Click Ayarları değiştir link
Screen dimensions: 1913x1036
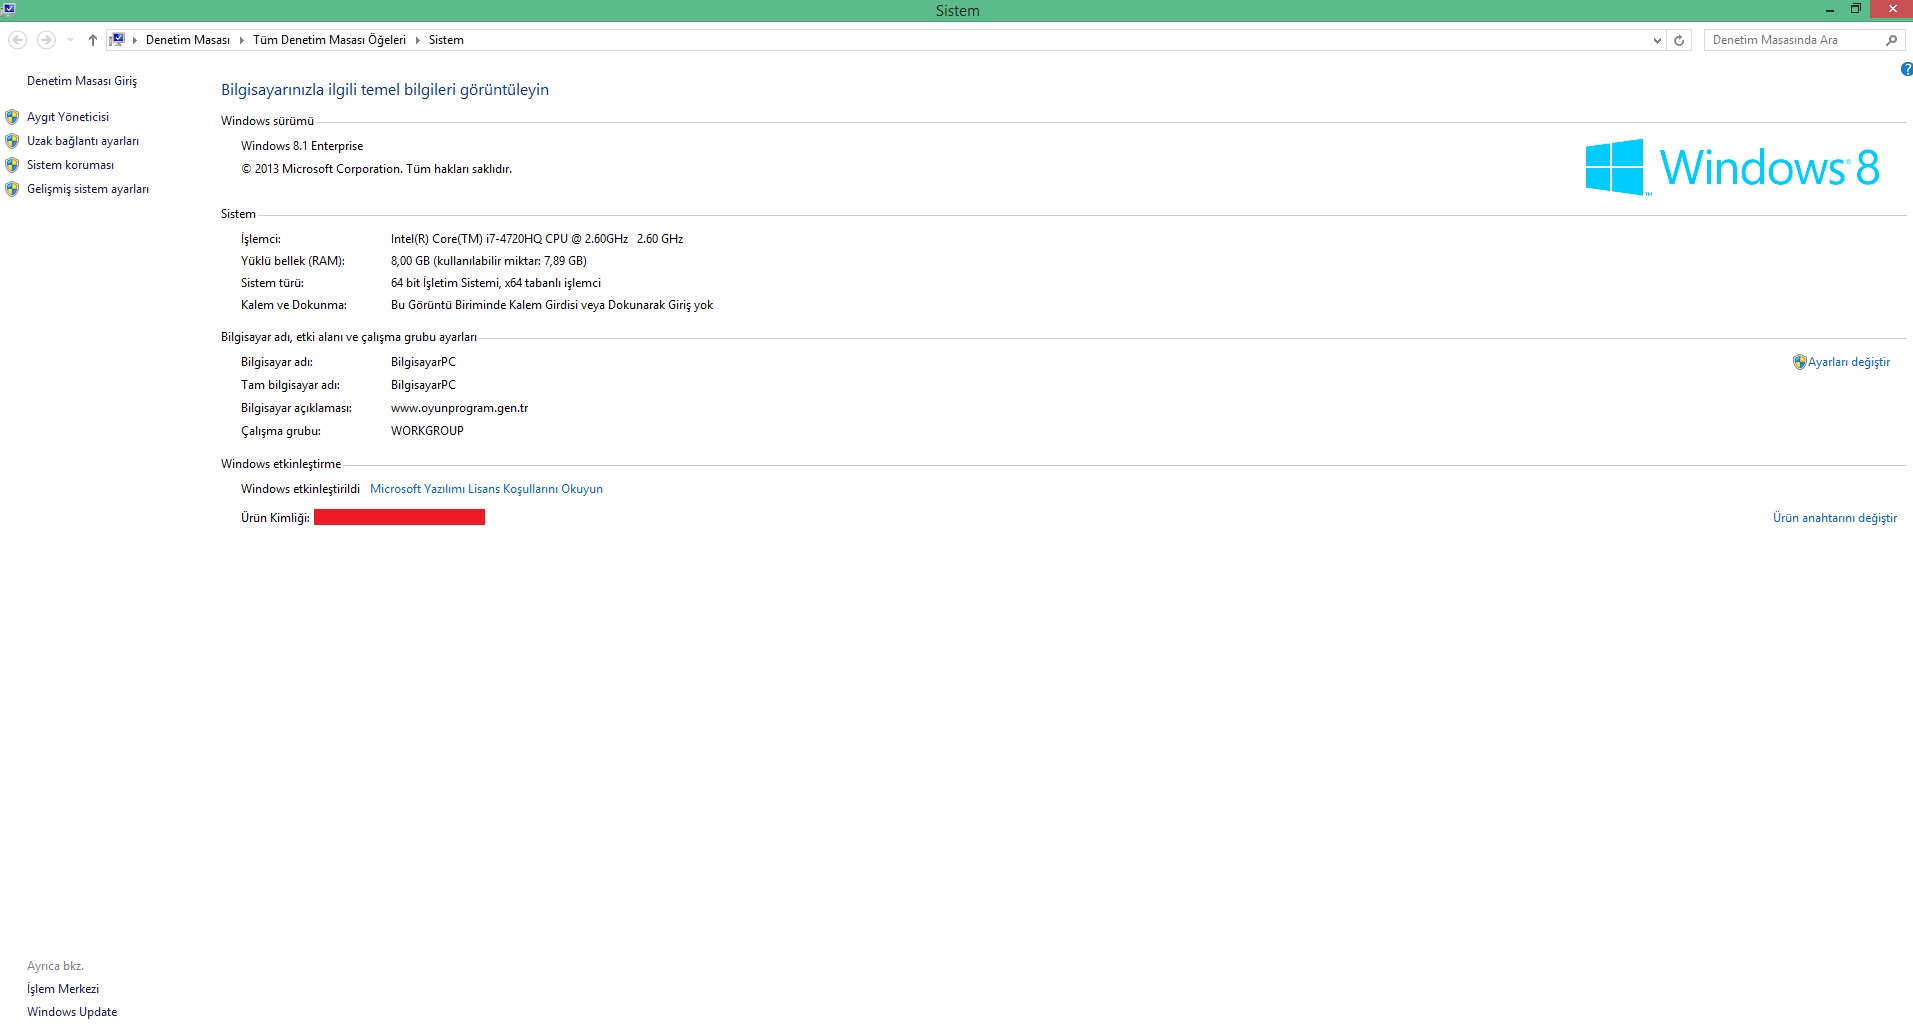tap(1849, 362)
